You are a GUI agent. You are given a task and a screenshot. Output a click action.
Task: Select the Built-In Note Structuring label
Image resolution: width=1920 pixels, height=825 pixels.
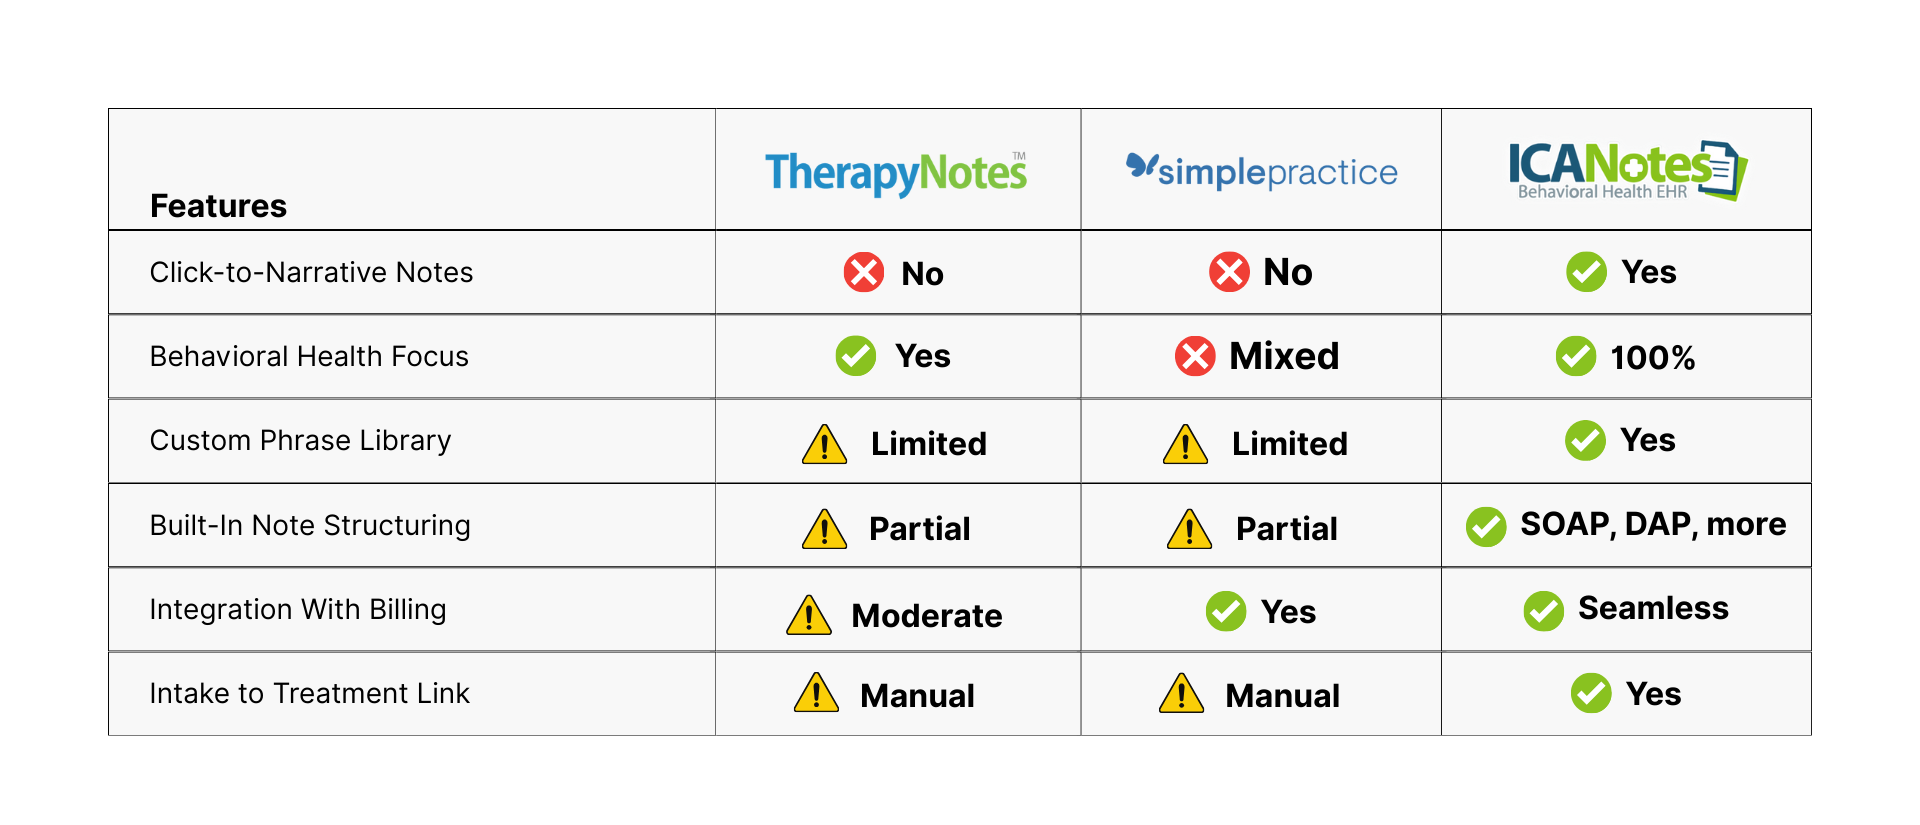coord(310,525)
